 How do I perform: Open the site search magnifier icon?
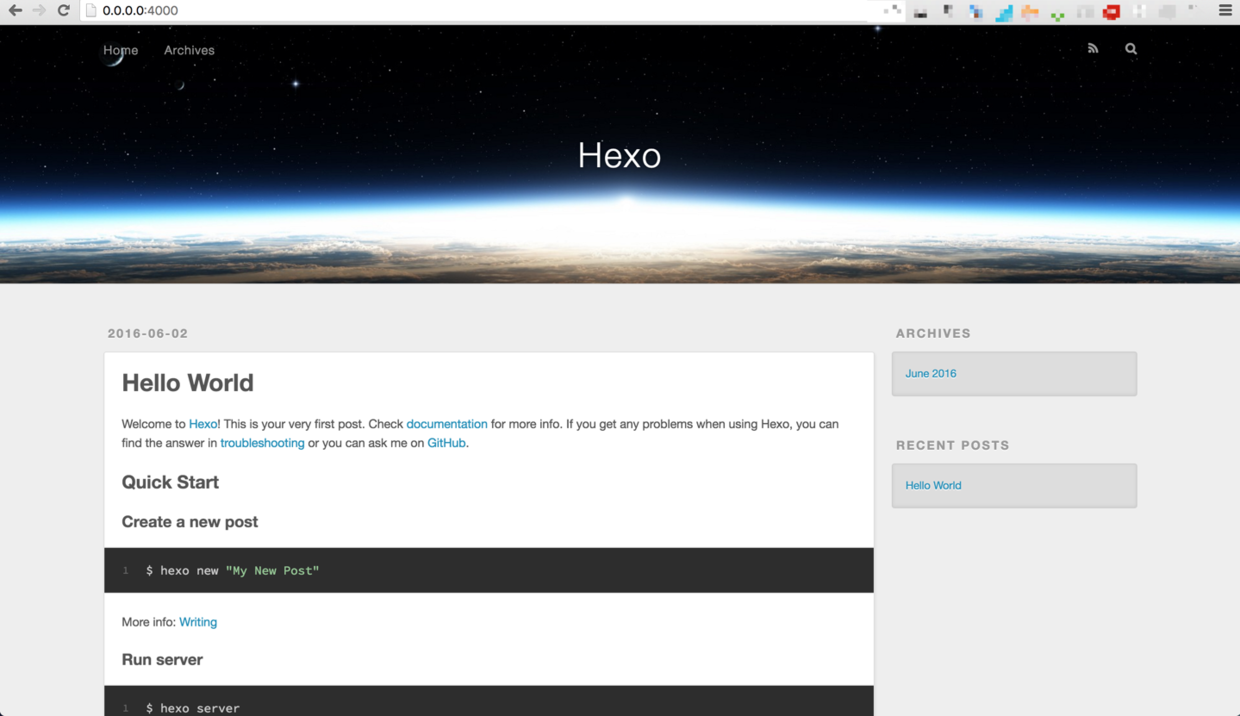(x=1131, y=49)
